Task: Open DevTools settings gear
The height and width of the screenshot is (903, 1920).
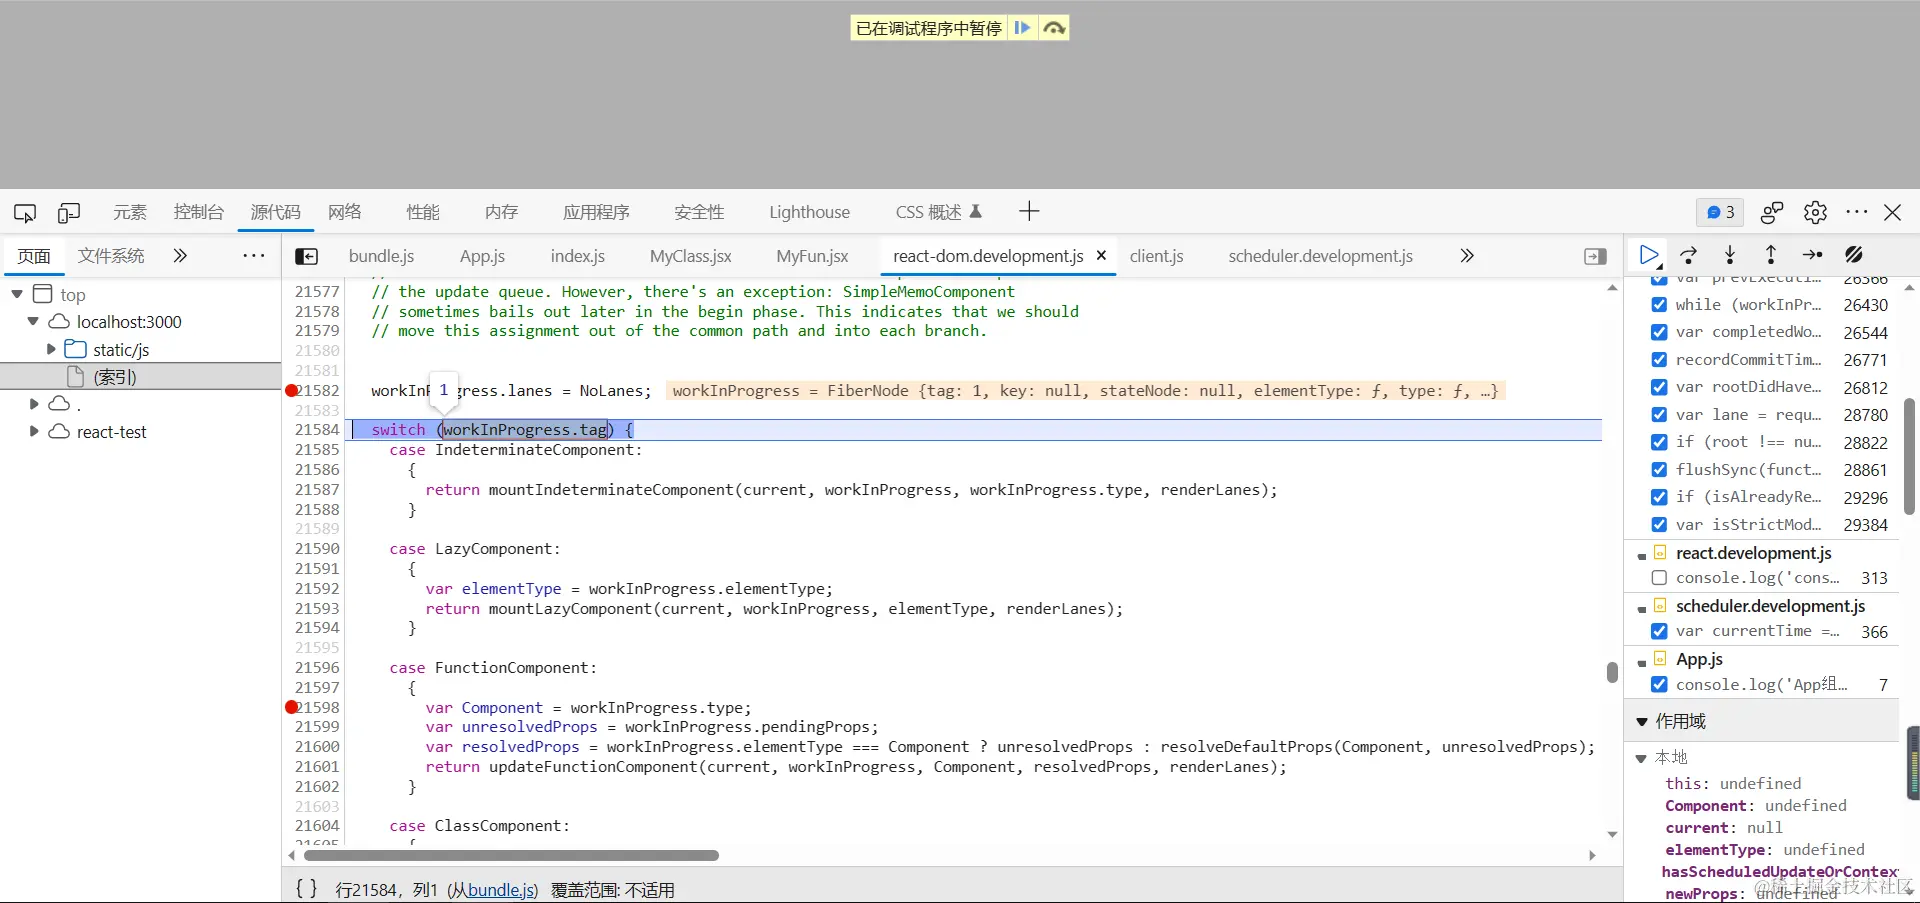Action: point(1815,212)
